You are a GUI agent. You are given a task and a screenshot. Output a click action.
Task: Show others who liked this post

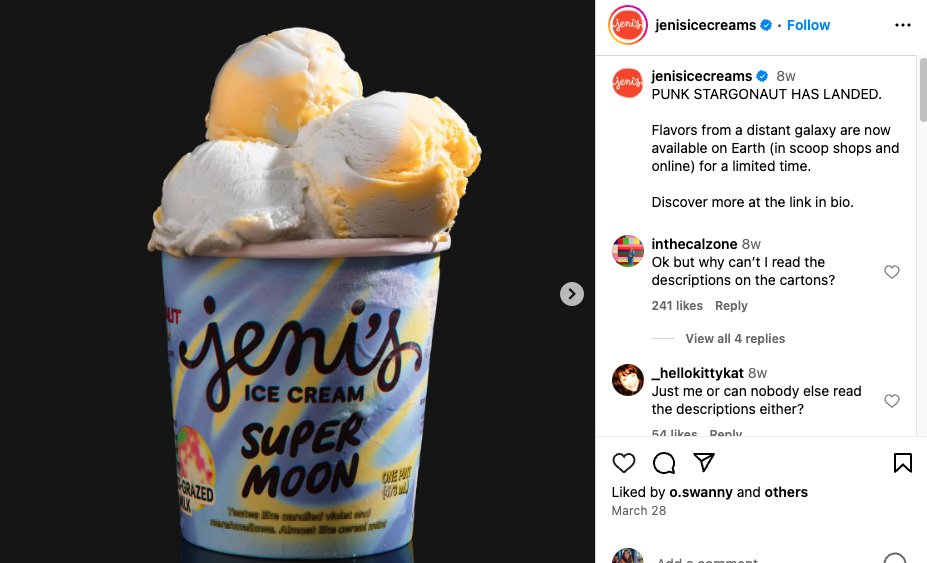point(786,492)
